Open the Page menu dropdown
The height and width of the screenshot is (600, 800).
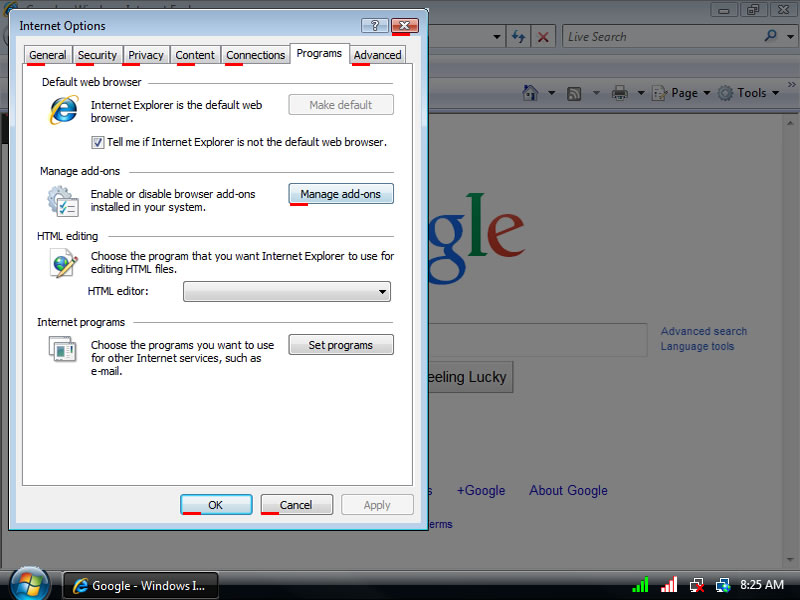(x=685, y=93)
